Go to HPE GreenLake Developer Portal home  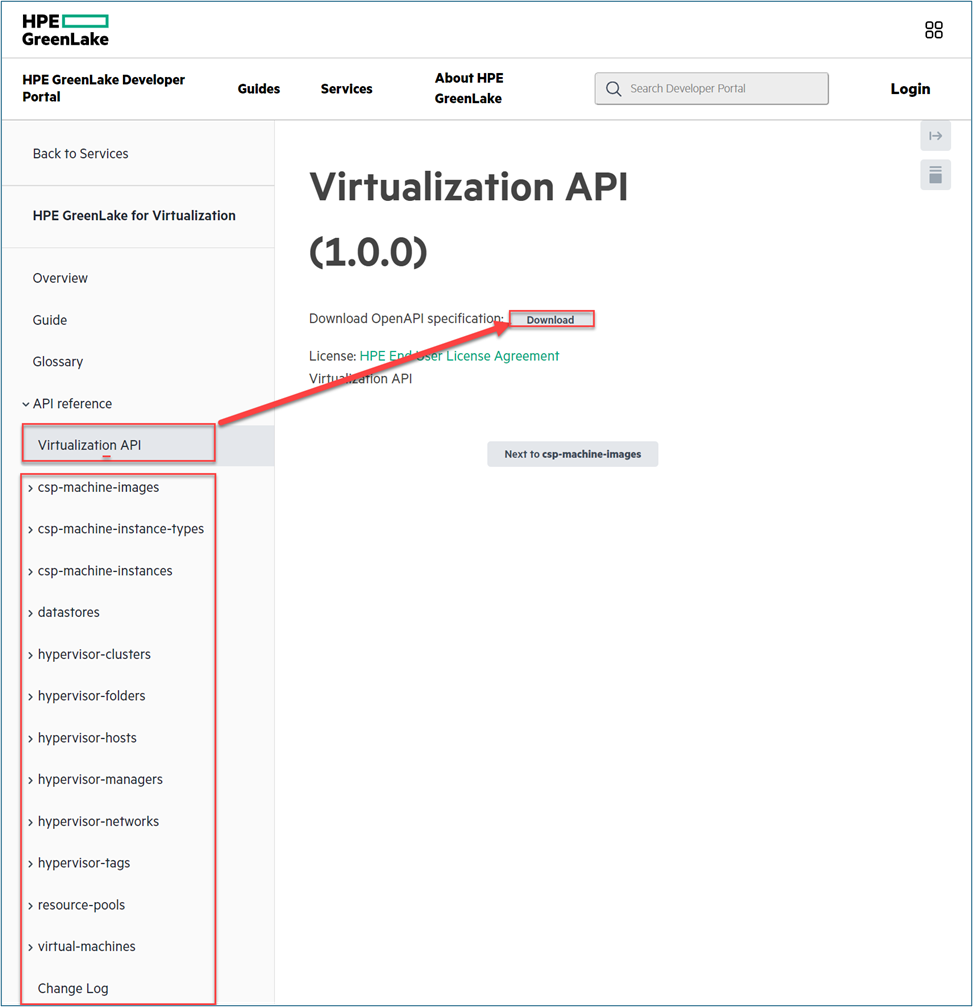pos(103,88)
